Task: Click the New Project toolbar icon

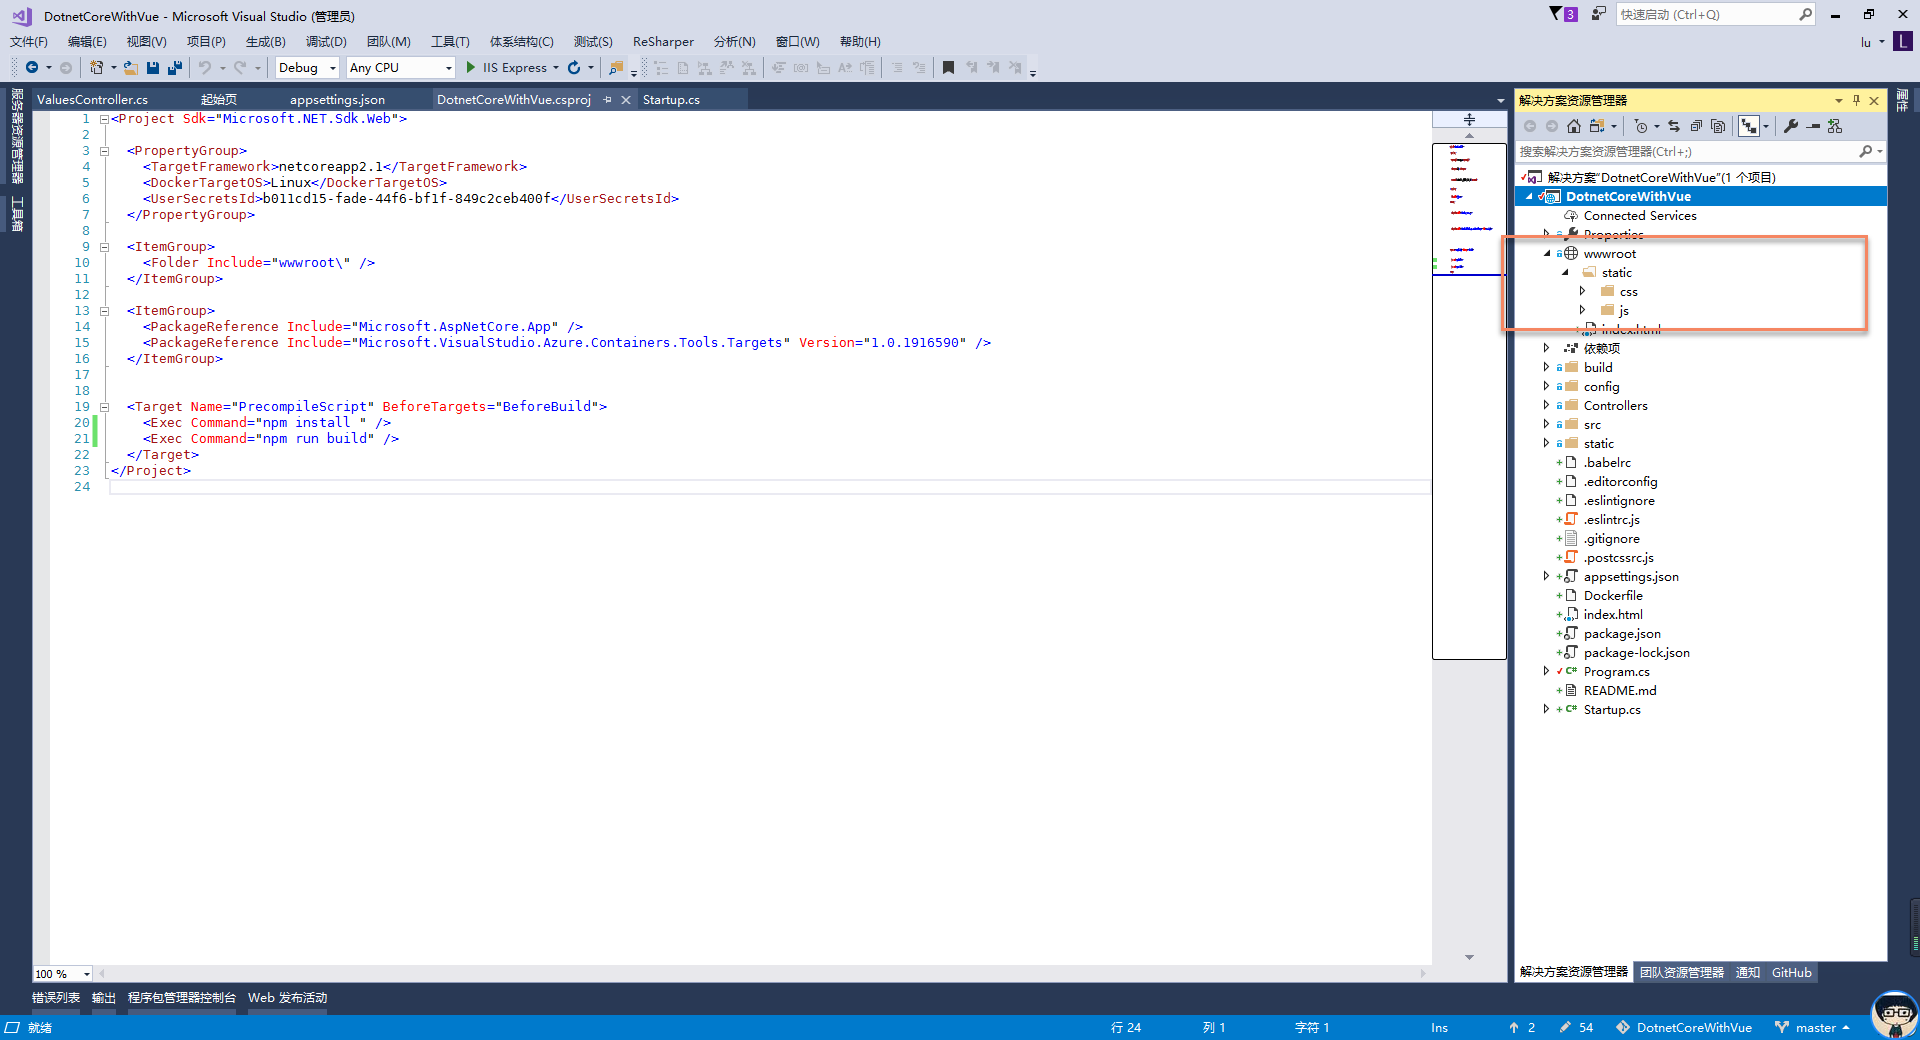Action: (x=96, y=68)
